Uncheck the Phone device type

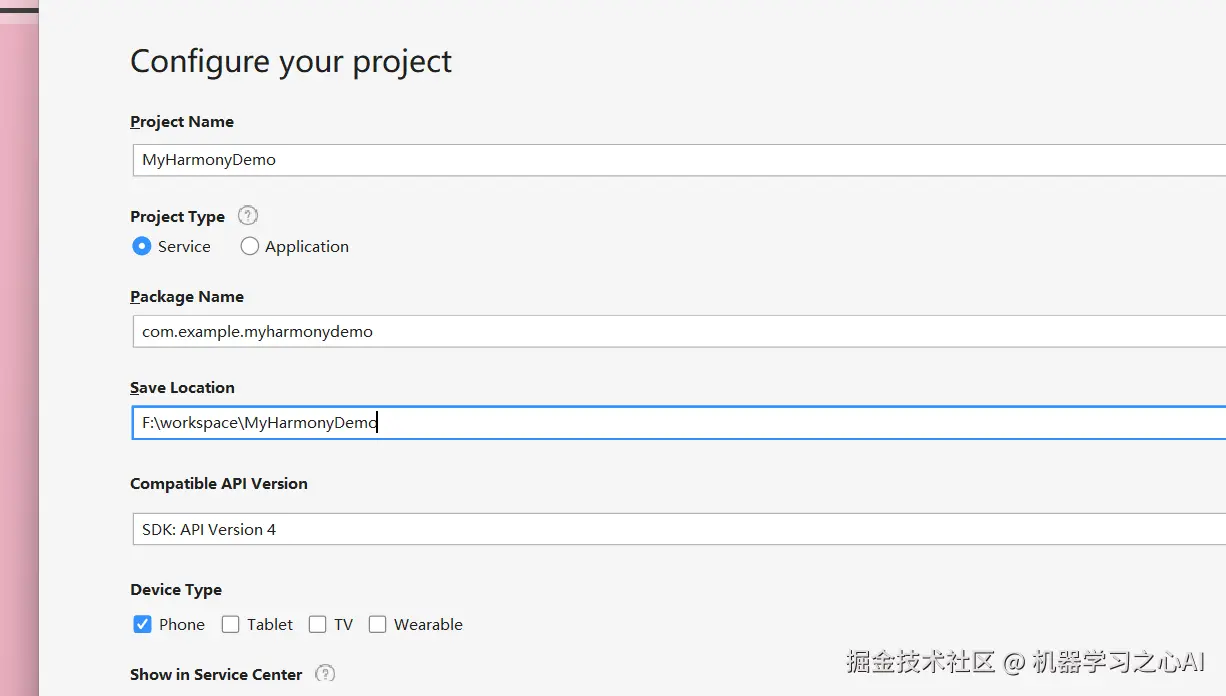point(142,624)
